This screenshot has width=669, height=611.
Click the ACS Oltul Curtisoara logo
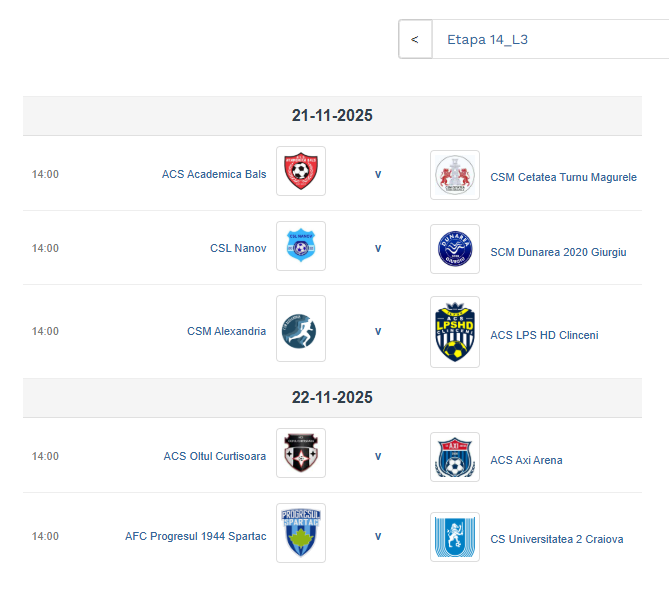[300, 454]
